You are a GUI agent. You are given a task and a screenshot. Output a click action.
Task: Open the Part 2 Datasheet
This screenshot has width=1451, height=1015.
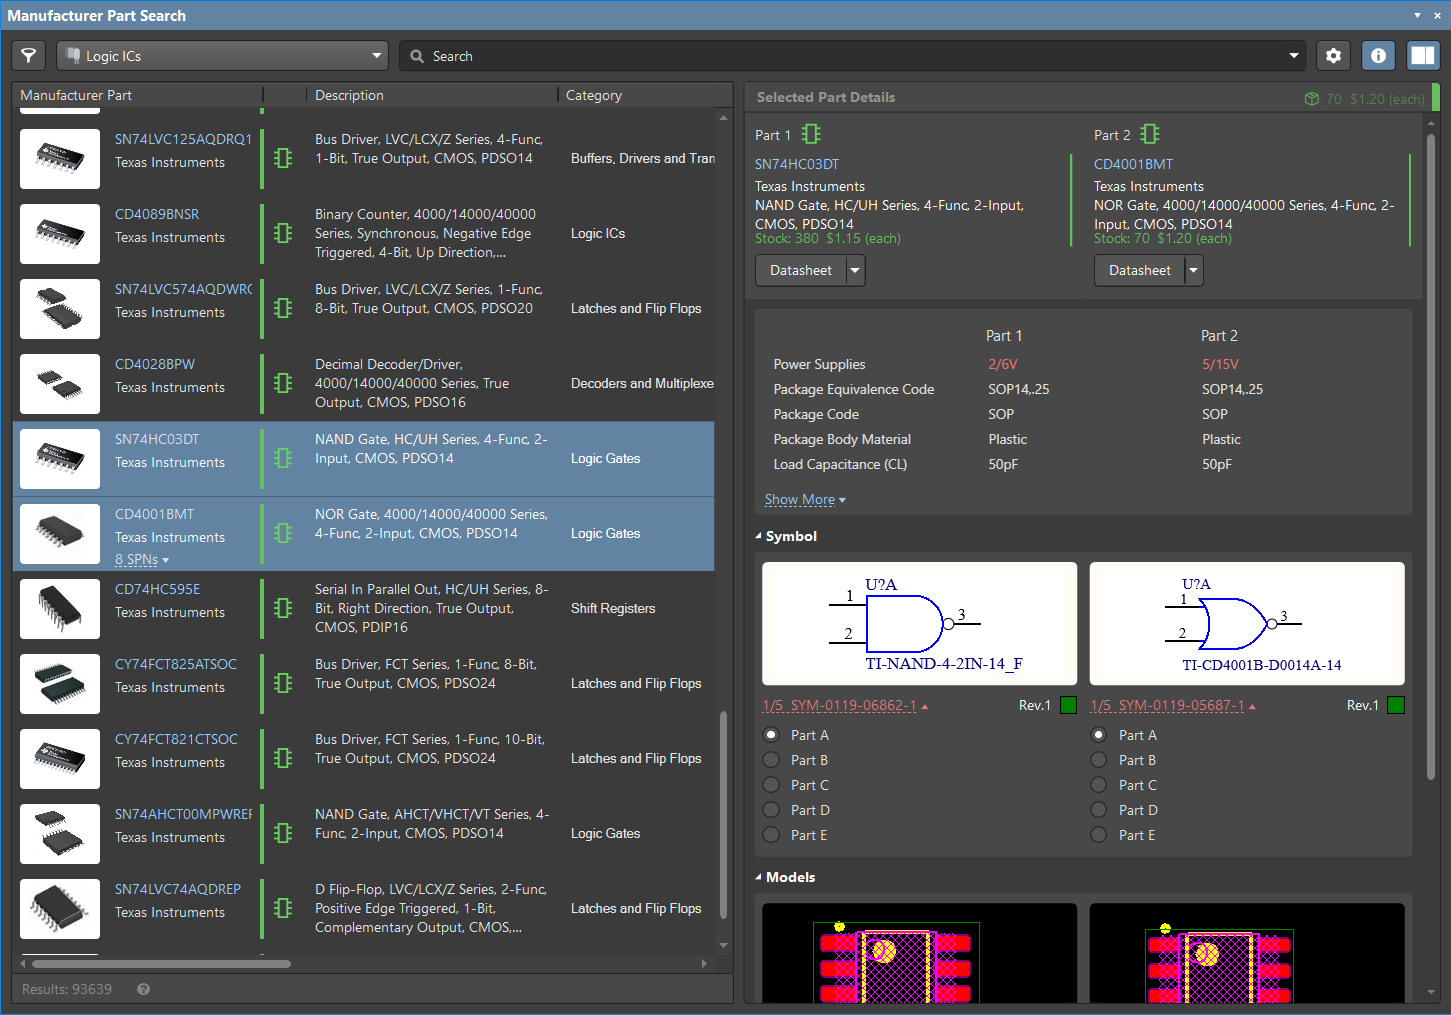tap(1140, 271)
